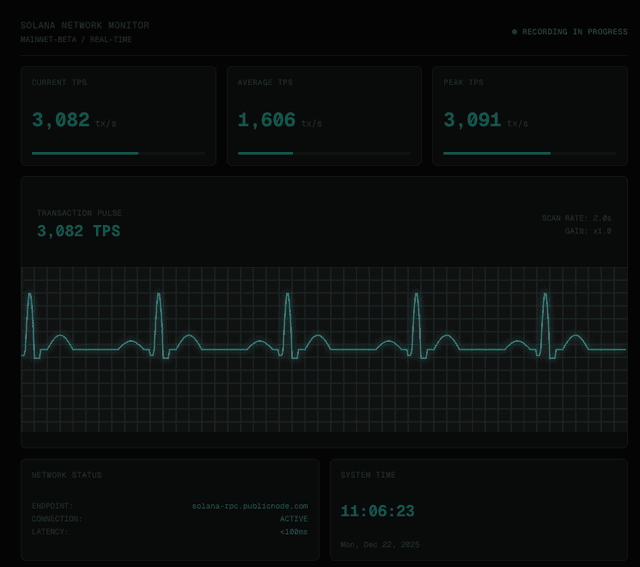
Task: Click the 'MAINNET-BETA / REAL-TIME' subtitle
Action: tap(76, 40)
